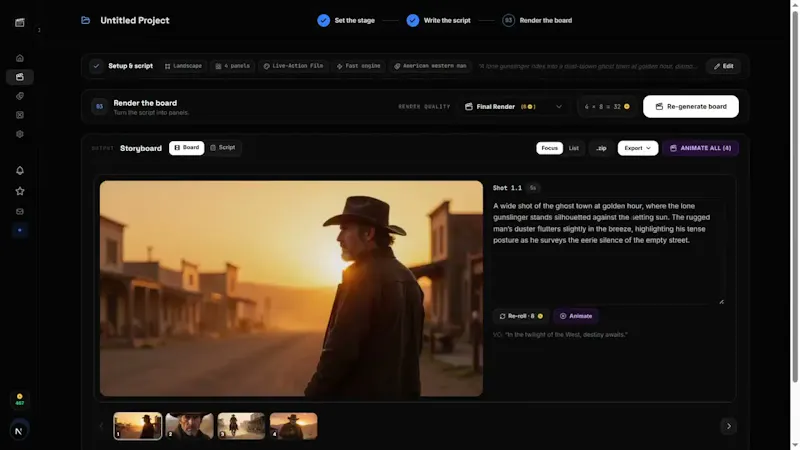Click the Shot 1.1 description text area
The image size is (800, 450).
[x=608, y=252]
